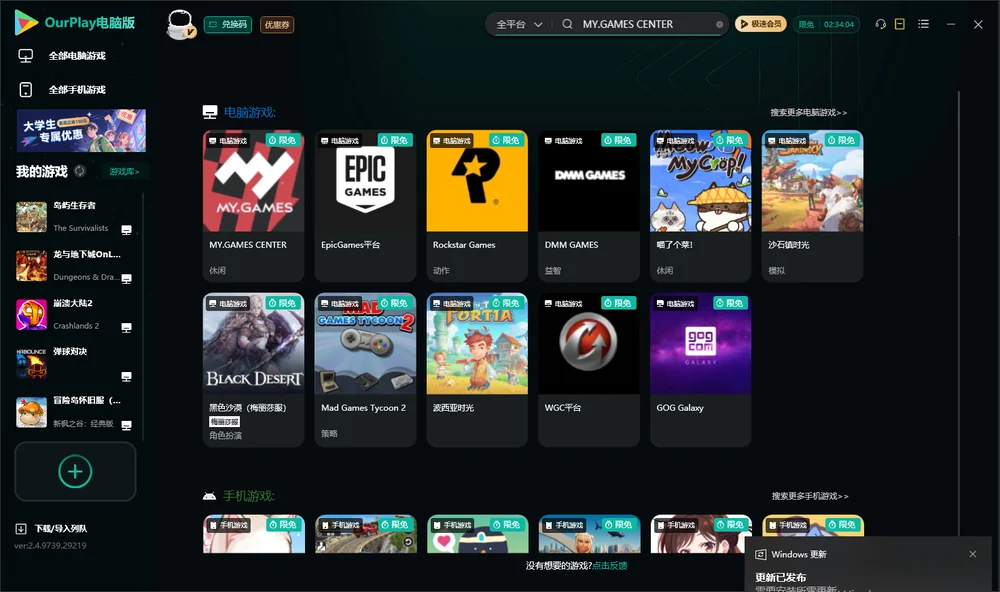
Task: Select the 波西亚时光 game card
Action: (x=477, y=370)
